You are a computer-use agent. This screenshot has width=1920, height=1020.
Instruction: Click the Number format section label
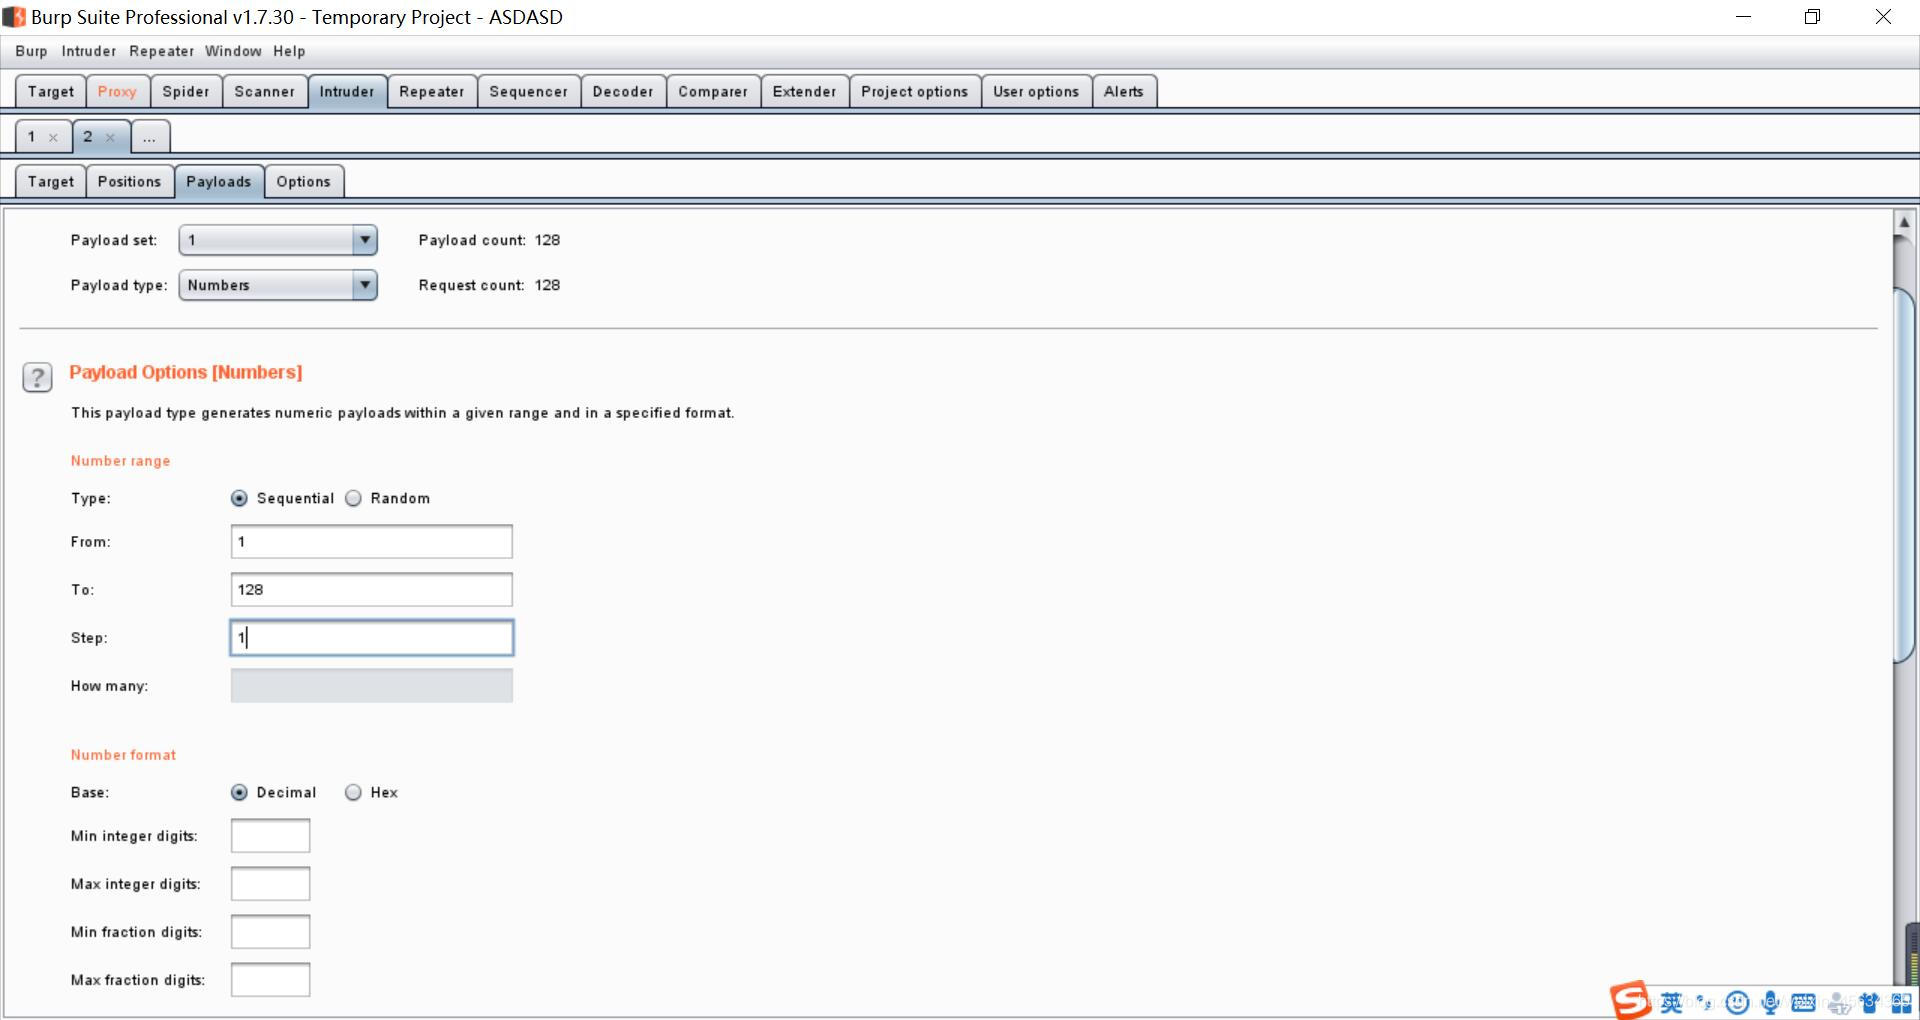click(123, 755)
